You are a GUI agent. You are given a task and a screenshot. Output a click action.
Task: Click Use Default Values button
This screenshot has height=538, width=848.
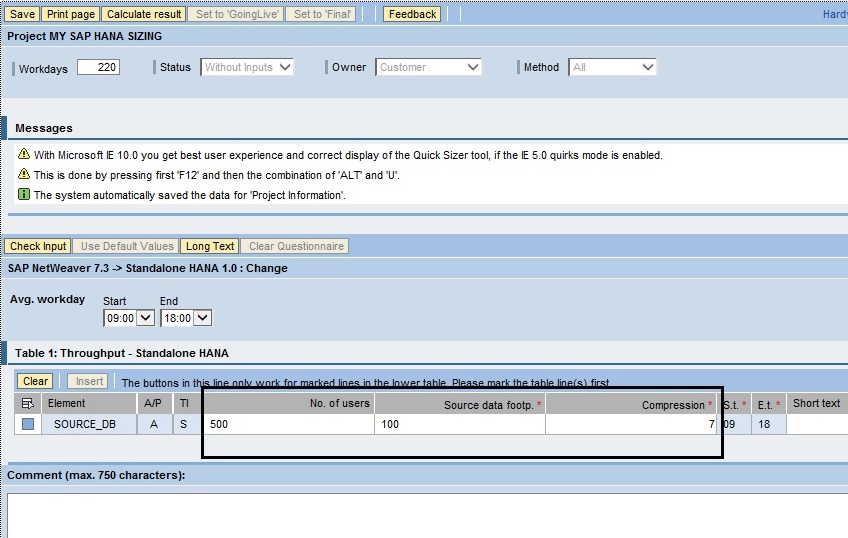(x=127, y=246)
